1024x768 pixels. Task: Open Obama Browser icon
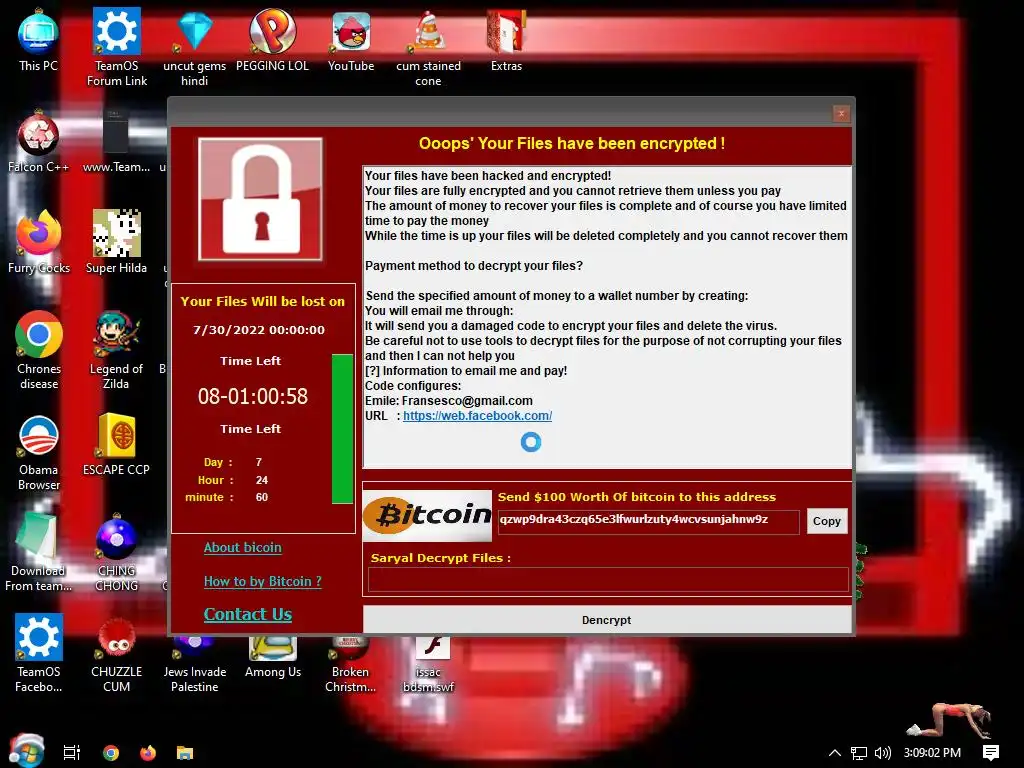click(39, 452)
